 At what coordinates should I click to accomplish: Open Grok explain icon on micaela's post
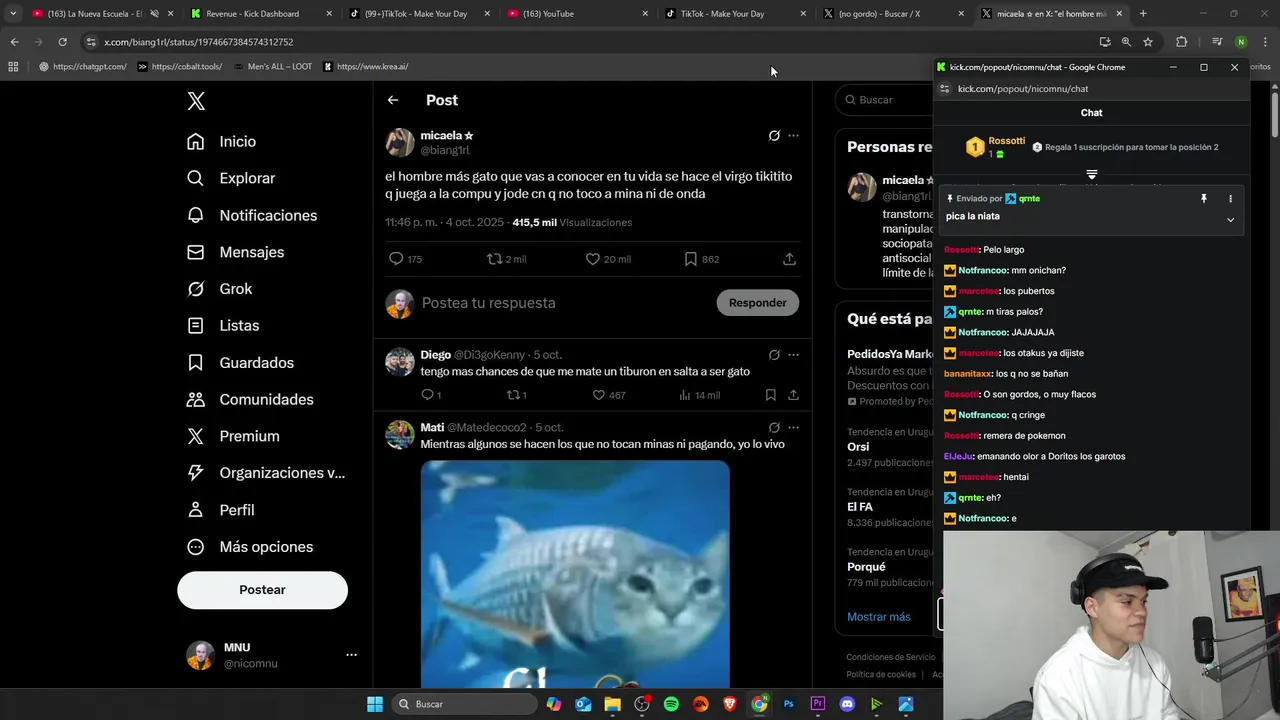[774, 136]
